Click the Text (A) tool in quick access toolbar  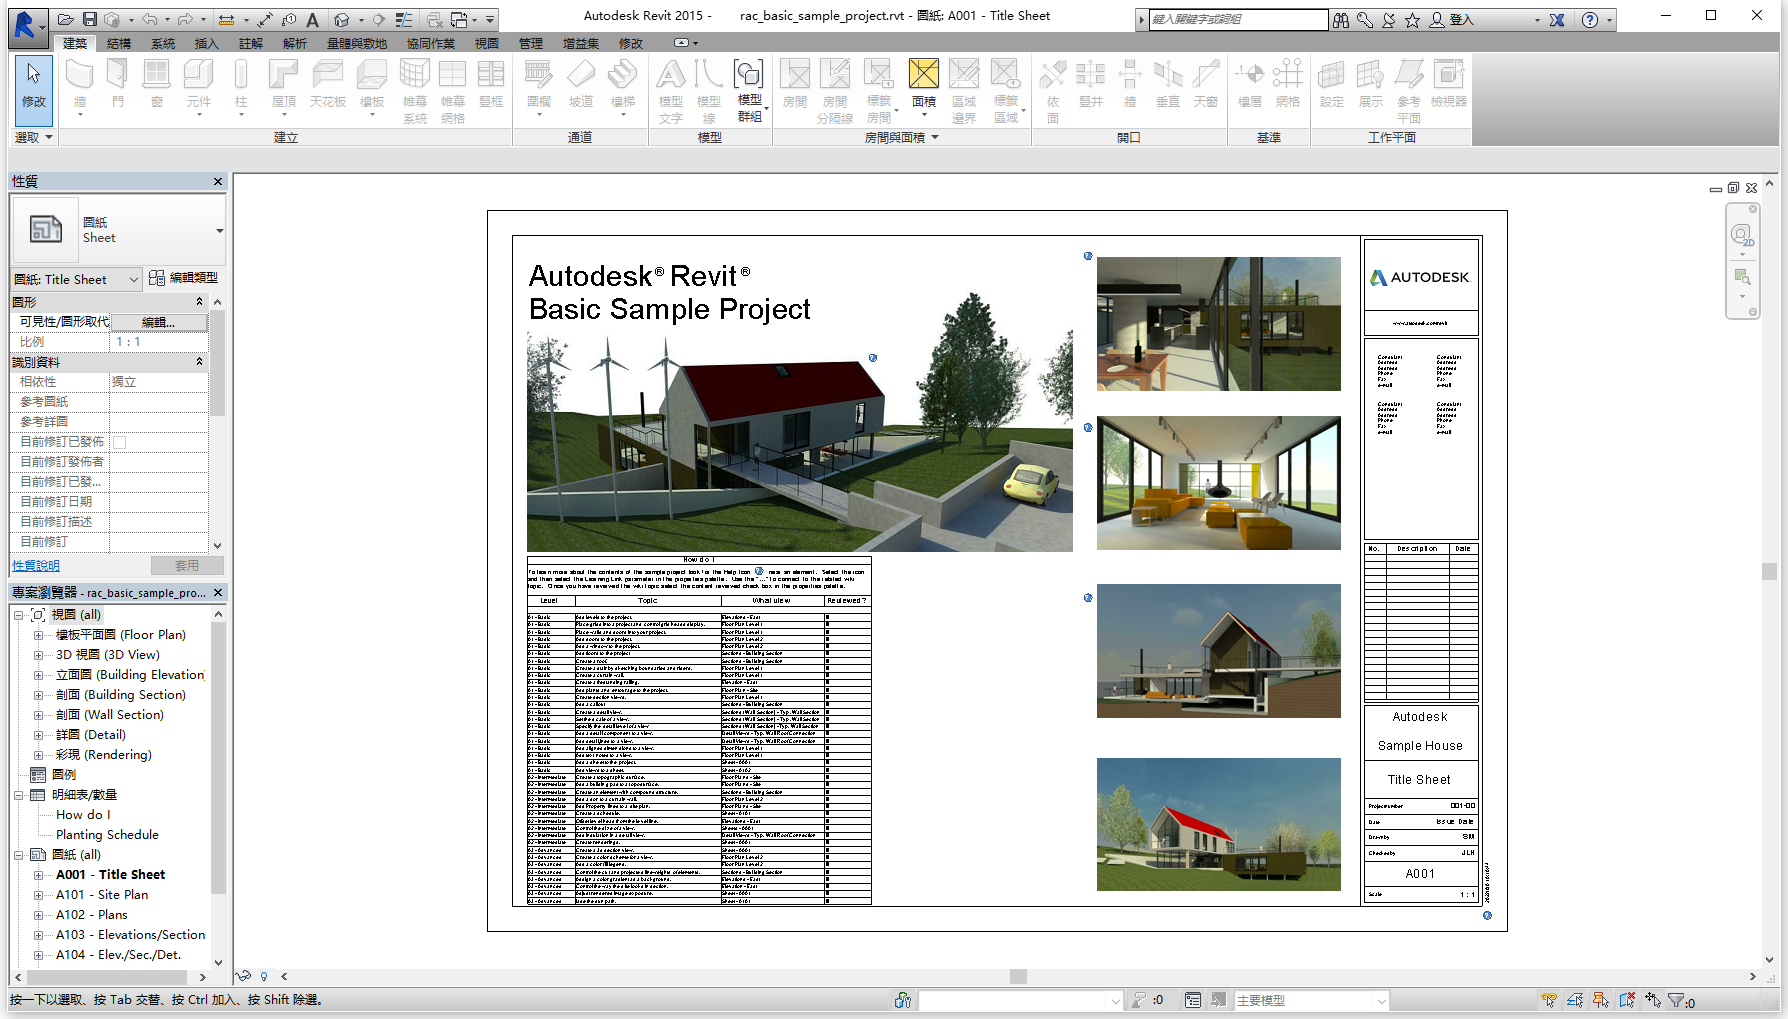click(x=312, y=19)
